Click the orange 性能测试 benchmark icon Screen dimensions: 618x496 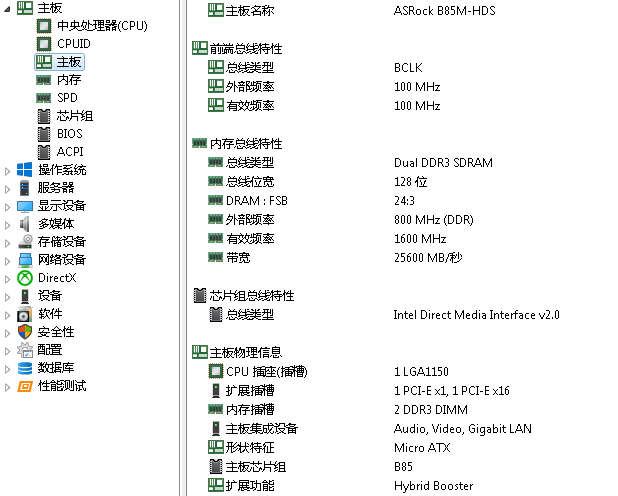(25, 386)
